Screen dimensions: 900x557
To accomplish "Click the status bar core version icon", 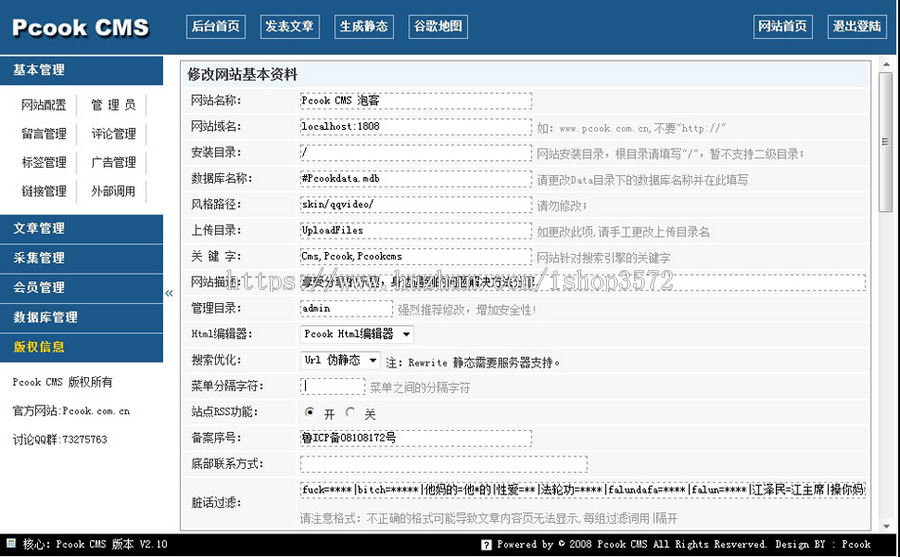I will pos(11,543).
